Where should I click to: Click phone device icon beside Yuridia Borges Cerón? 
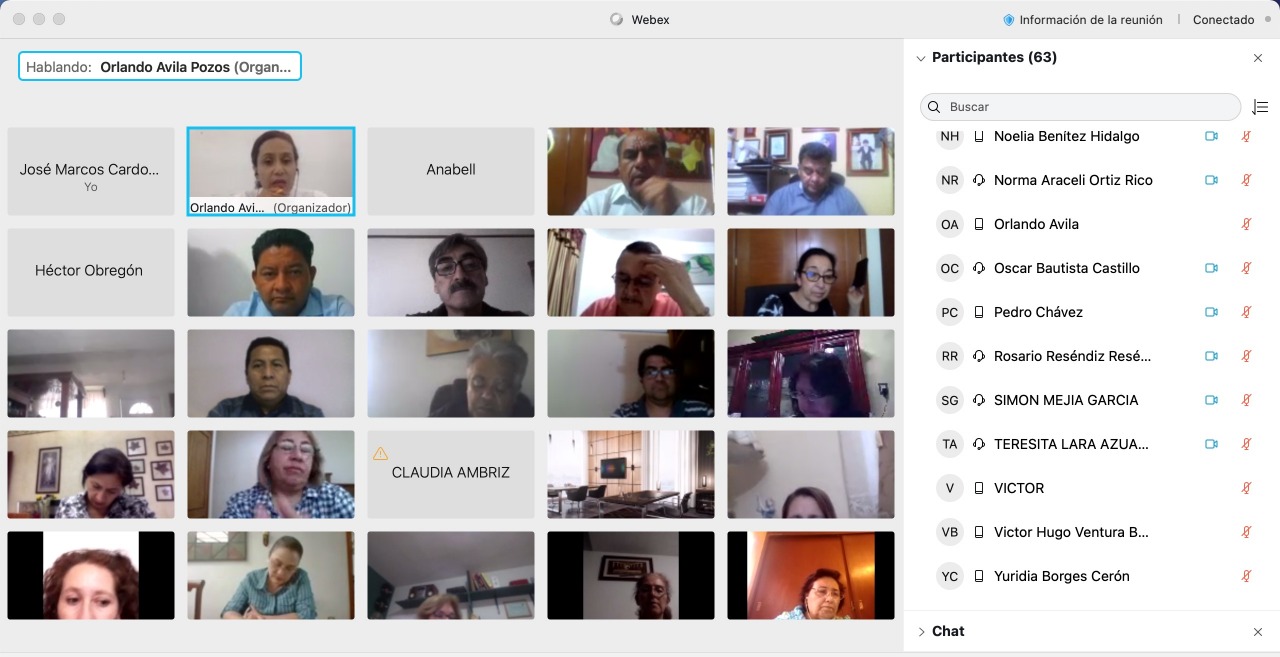pos(979,576)
